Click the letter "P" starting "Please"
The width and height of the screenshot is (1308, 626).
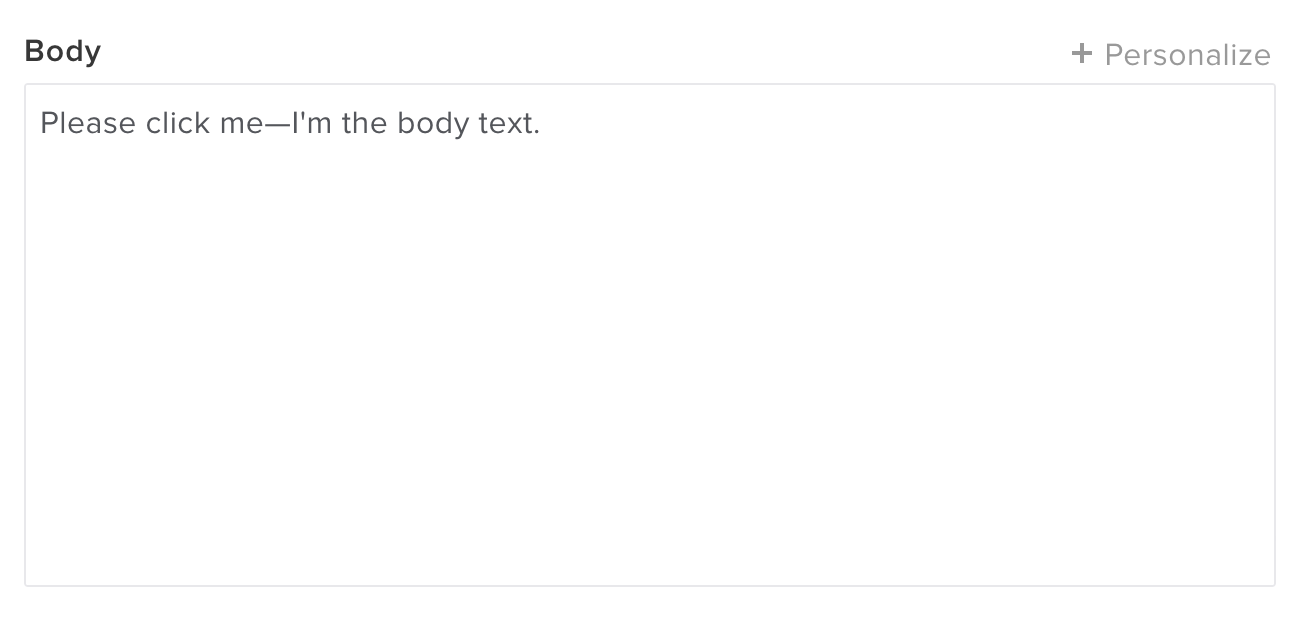[x=48, y=124]
